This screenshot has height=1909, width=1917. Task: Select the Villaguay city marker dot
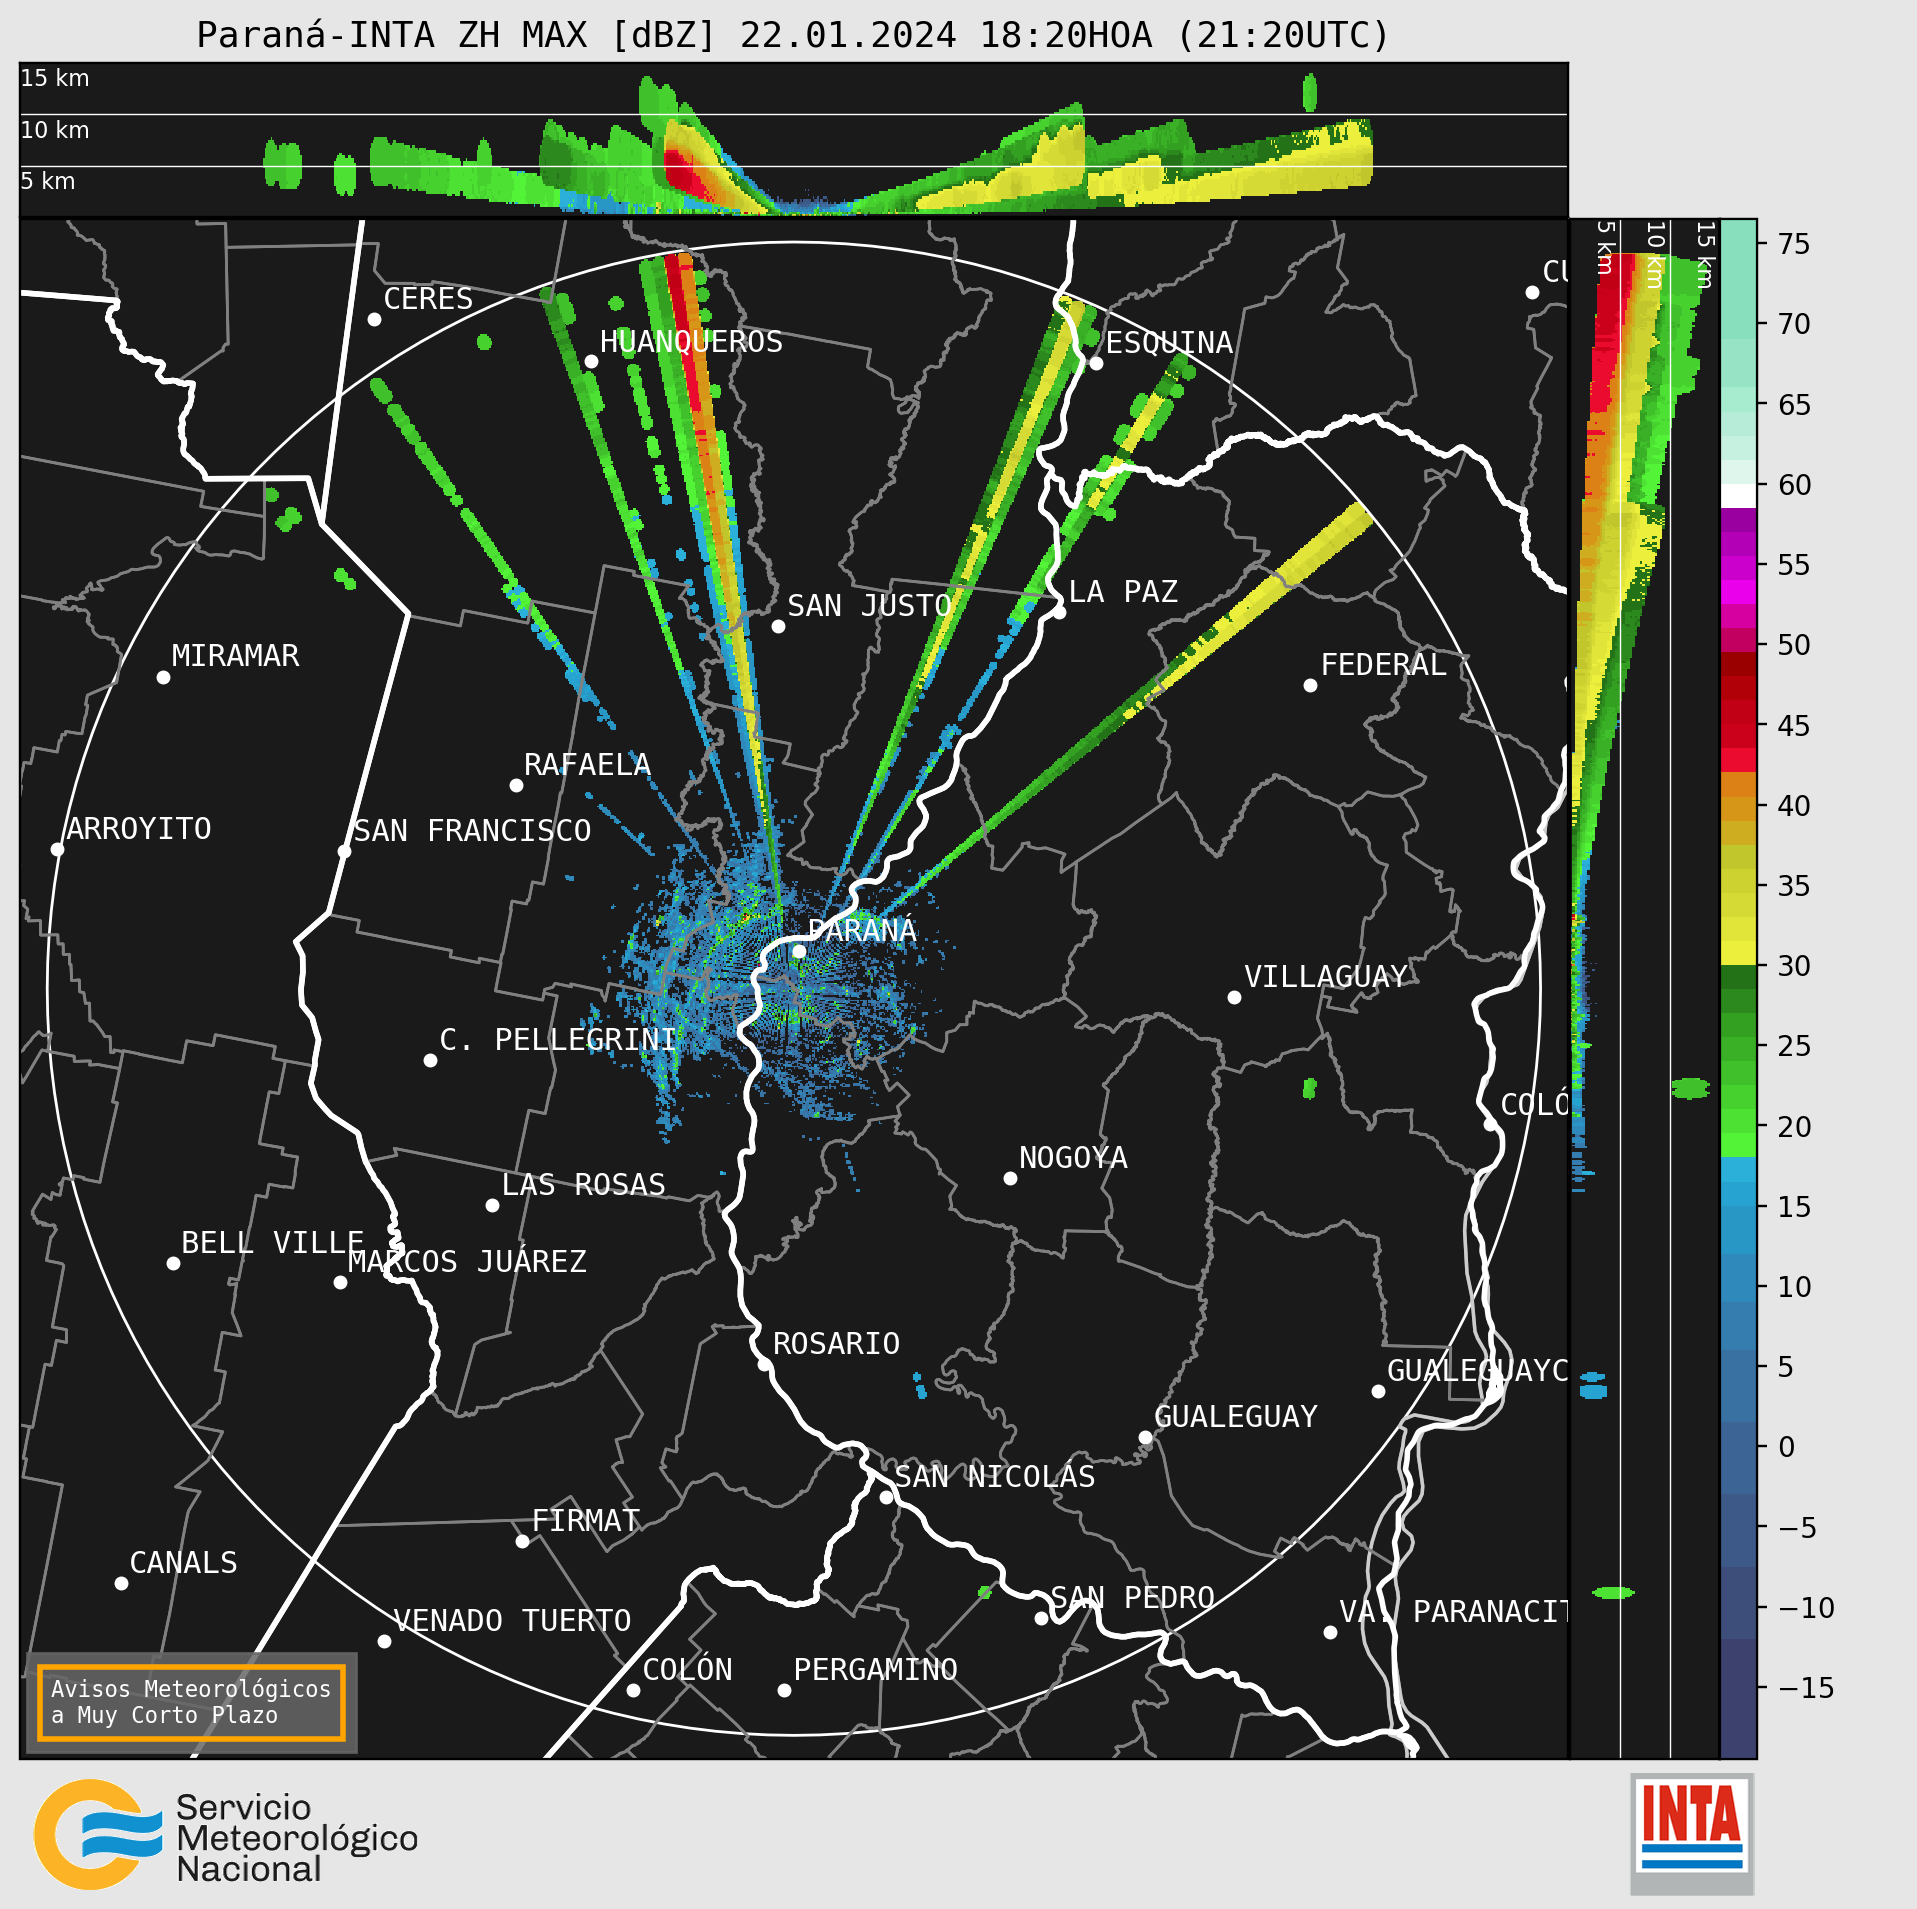point(1234,997)
